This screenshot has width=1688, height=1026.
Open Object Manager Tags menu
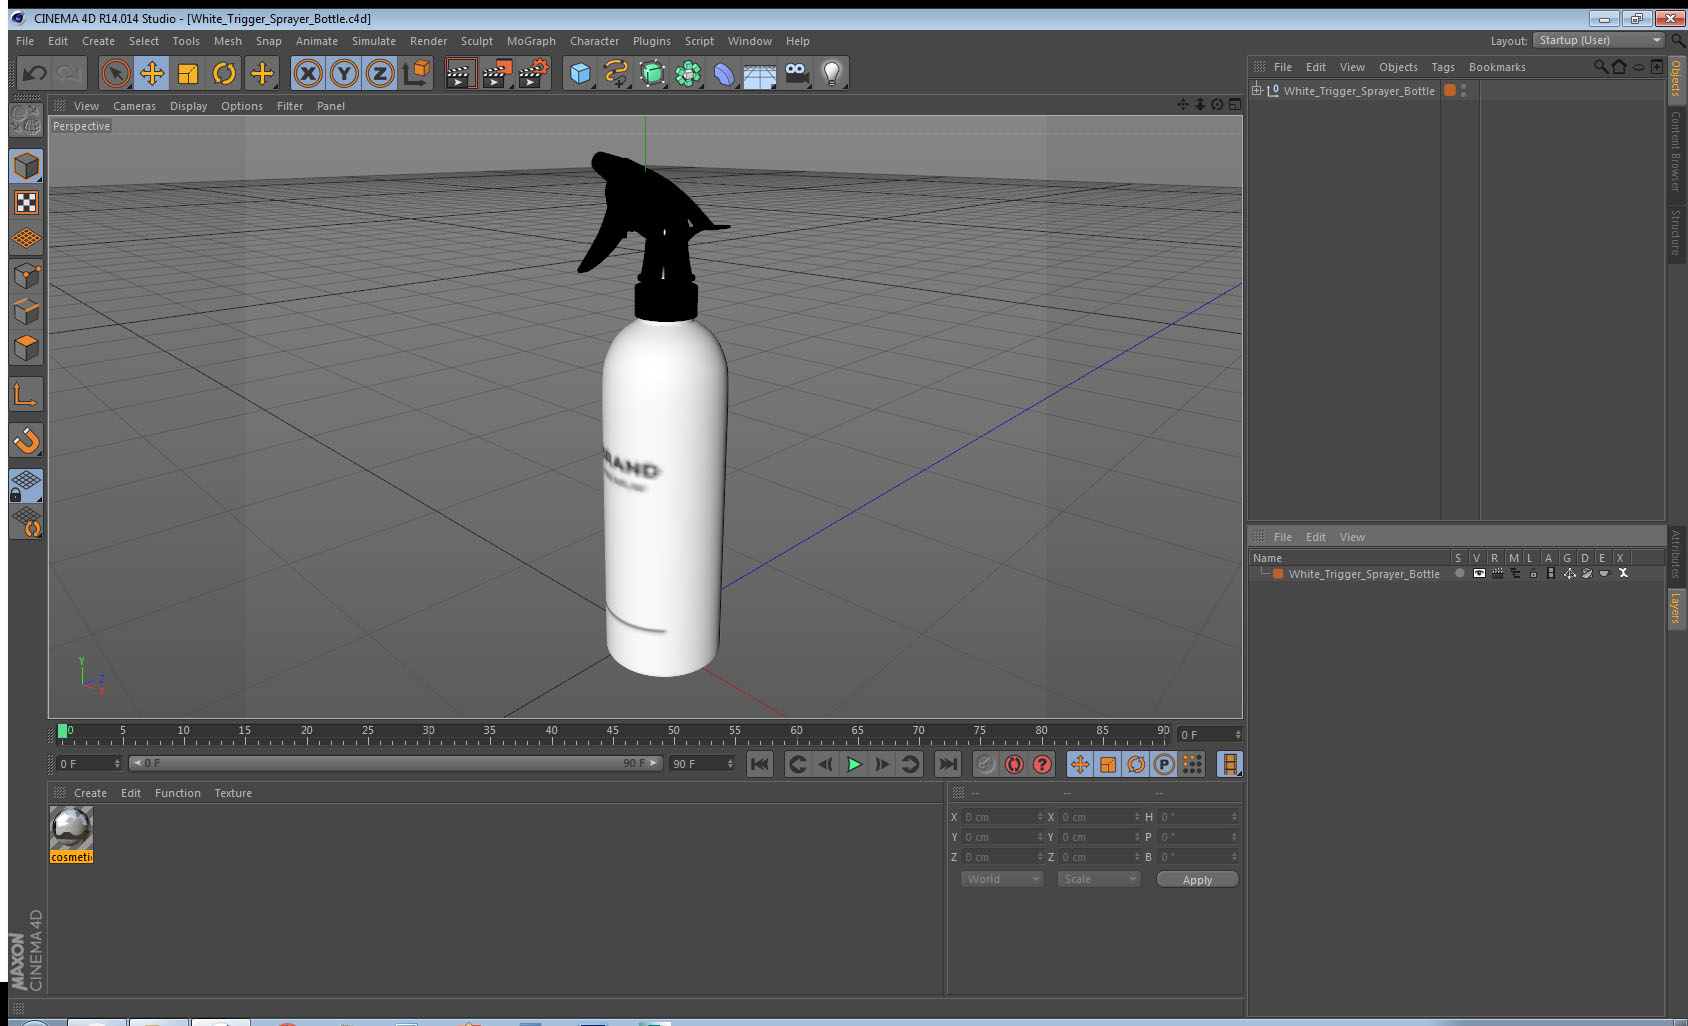click(x=1443, y=67)
